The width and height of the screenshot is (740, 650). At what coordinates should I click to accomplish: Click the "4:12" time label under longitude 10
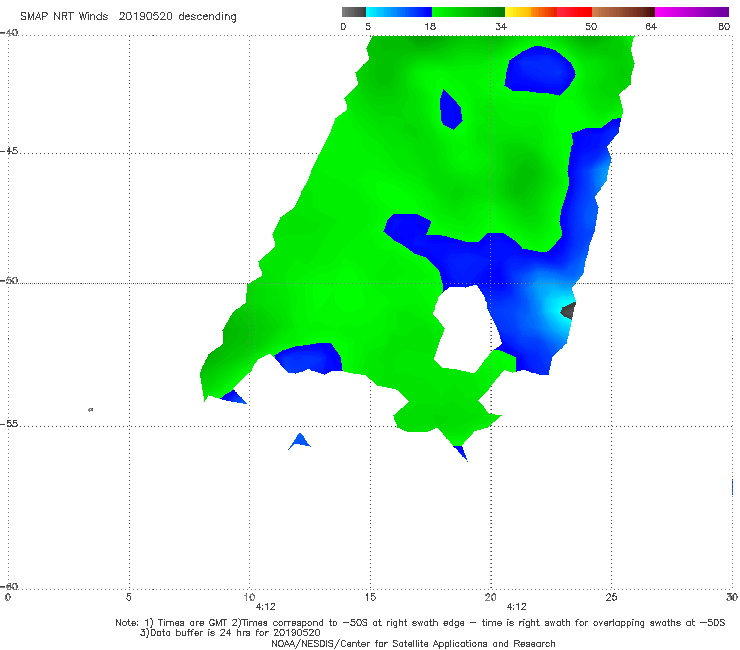(x=266, y=607)
